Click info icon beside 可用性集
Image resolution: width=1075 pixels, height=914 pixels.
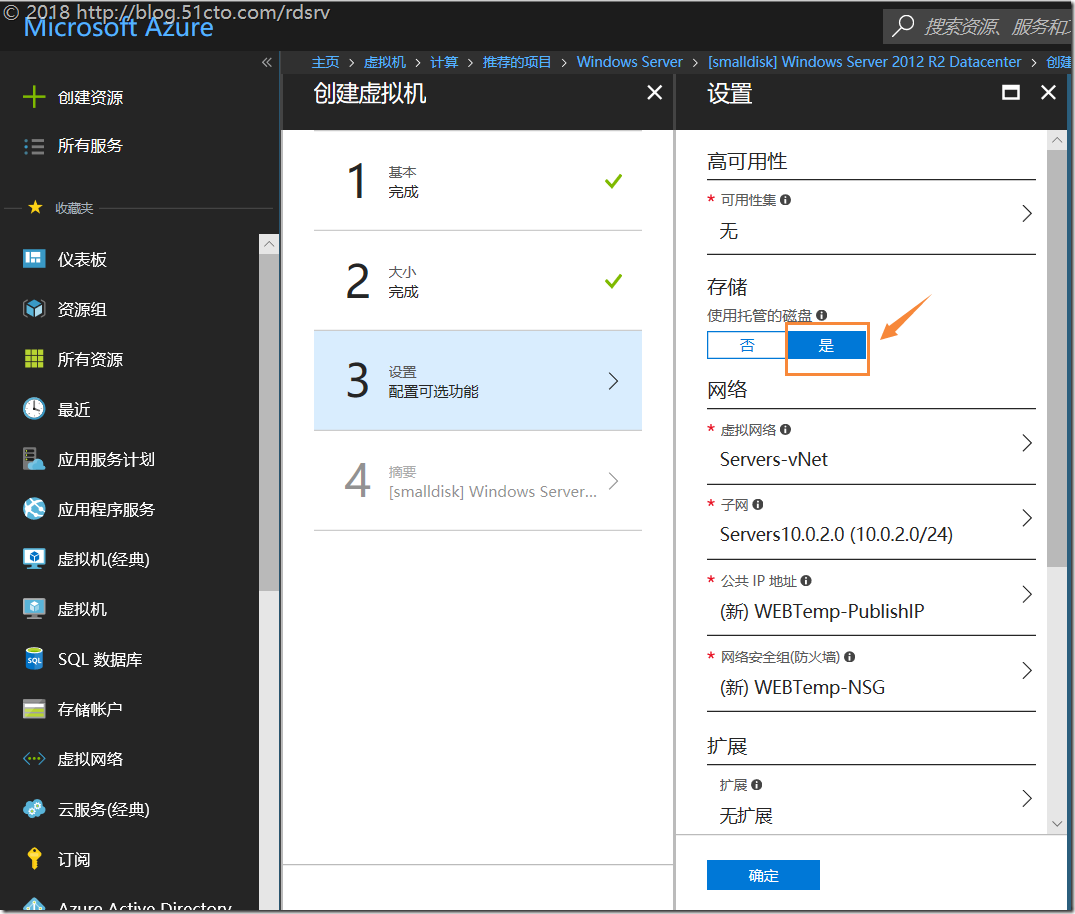(786, 200)
